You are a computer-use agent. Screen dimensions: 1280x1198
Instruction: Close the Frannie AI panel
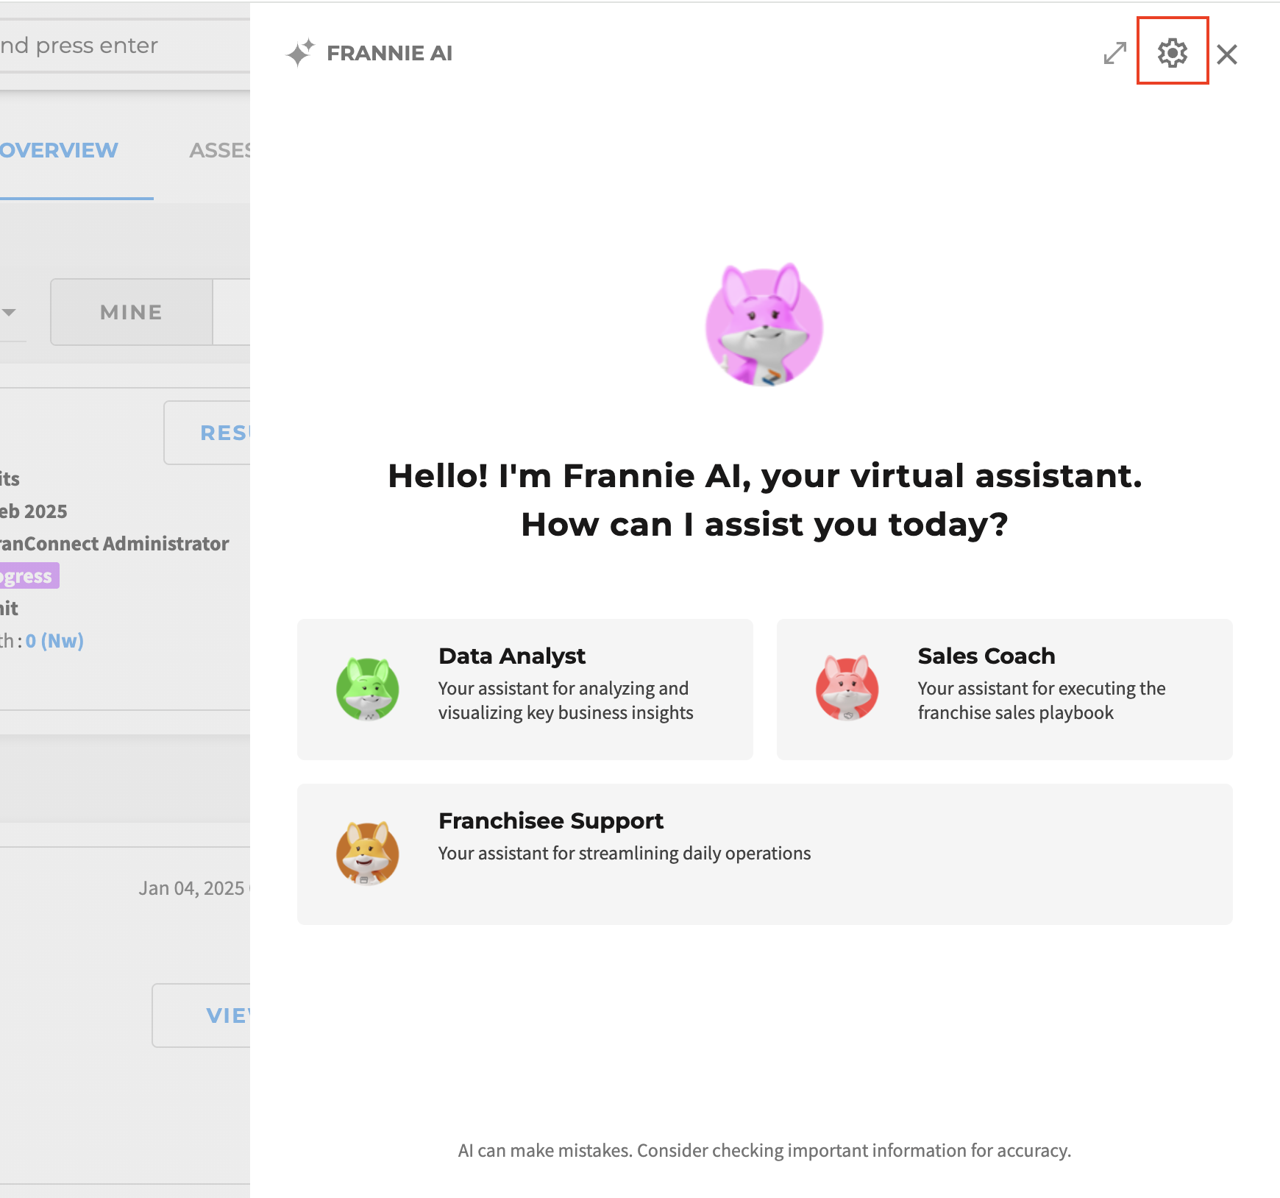pos(1227,54)
